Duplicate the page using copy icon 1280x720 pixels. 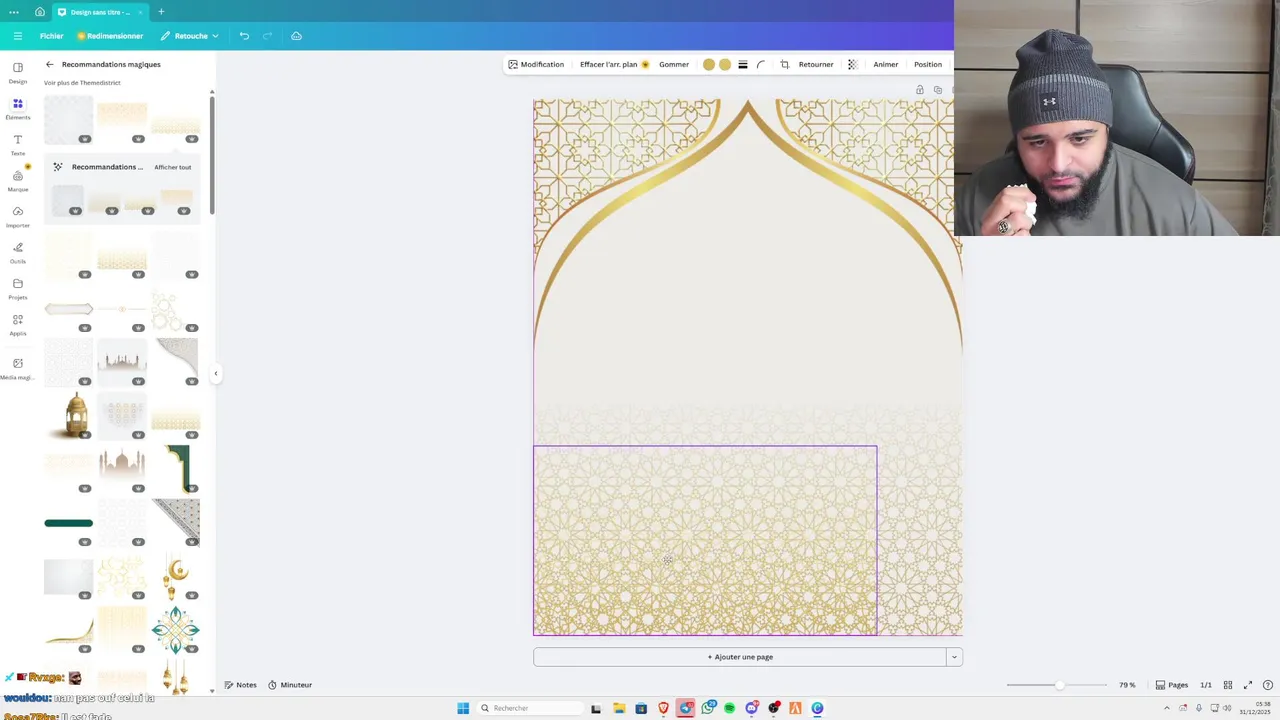pos(938,90)
